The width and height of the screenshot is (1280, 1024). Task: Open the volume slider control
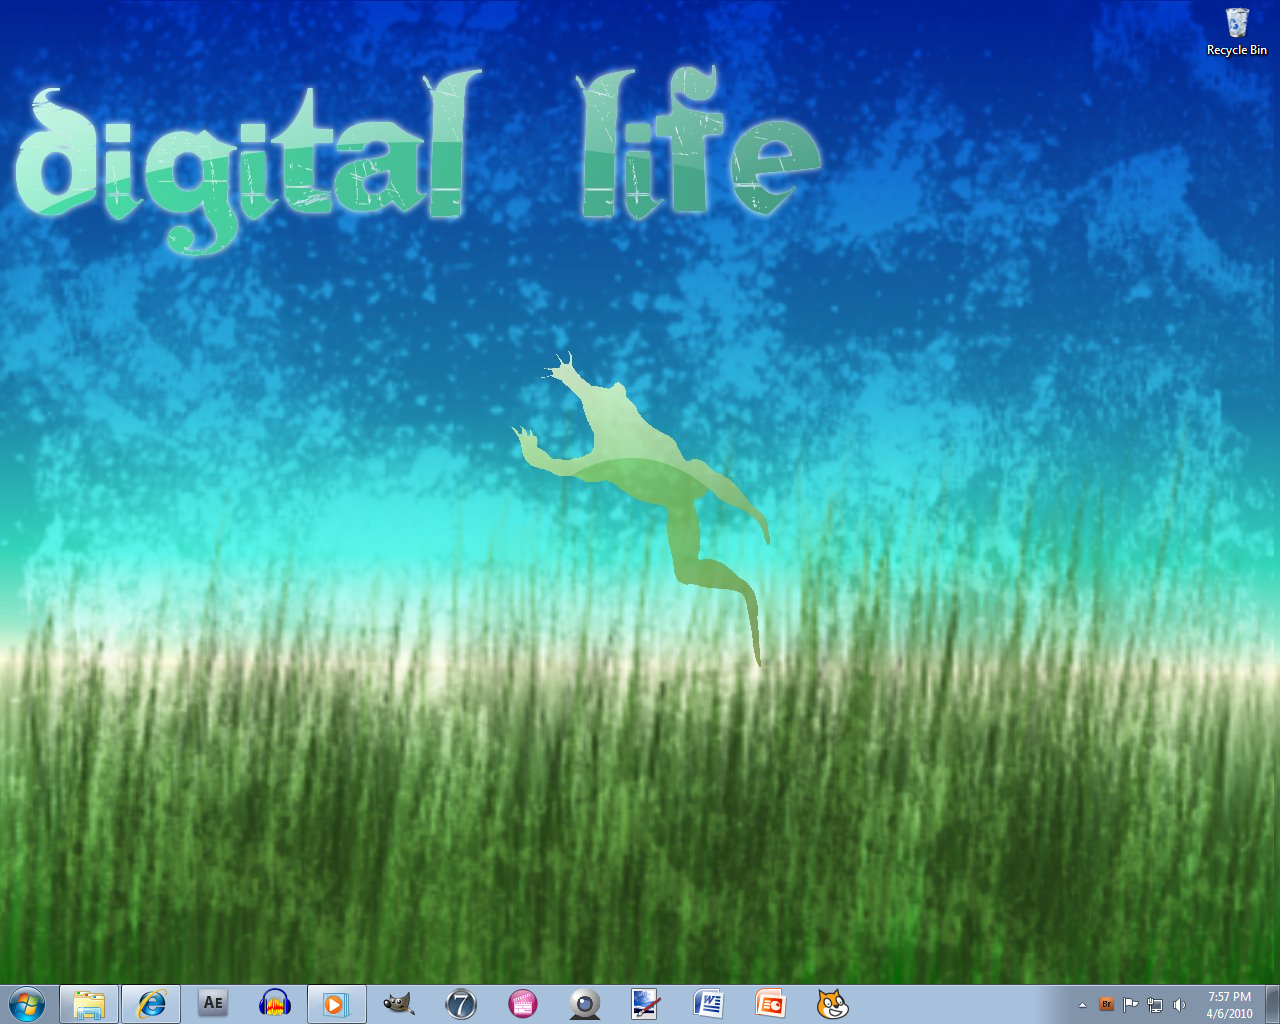[1180, 1004]
